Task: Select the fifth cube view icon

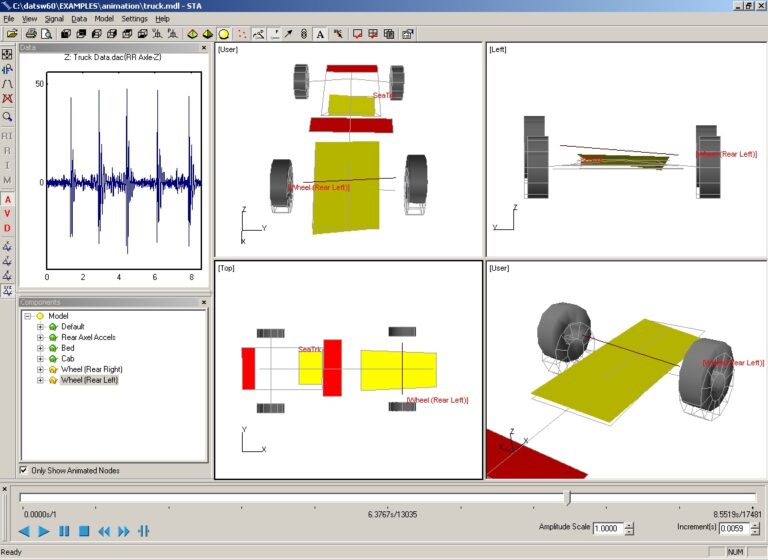Action: [127, 34]
